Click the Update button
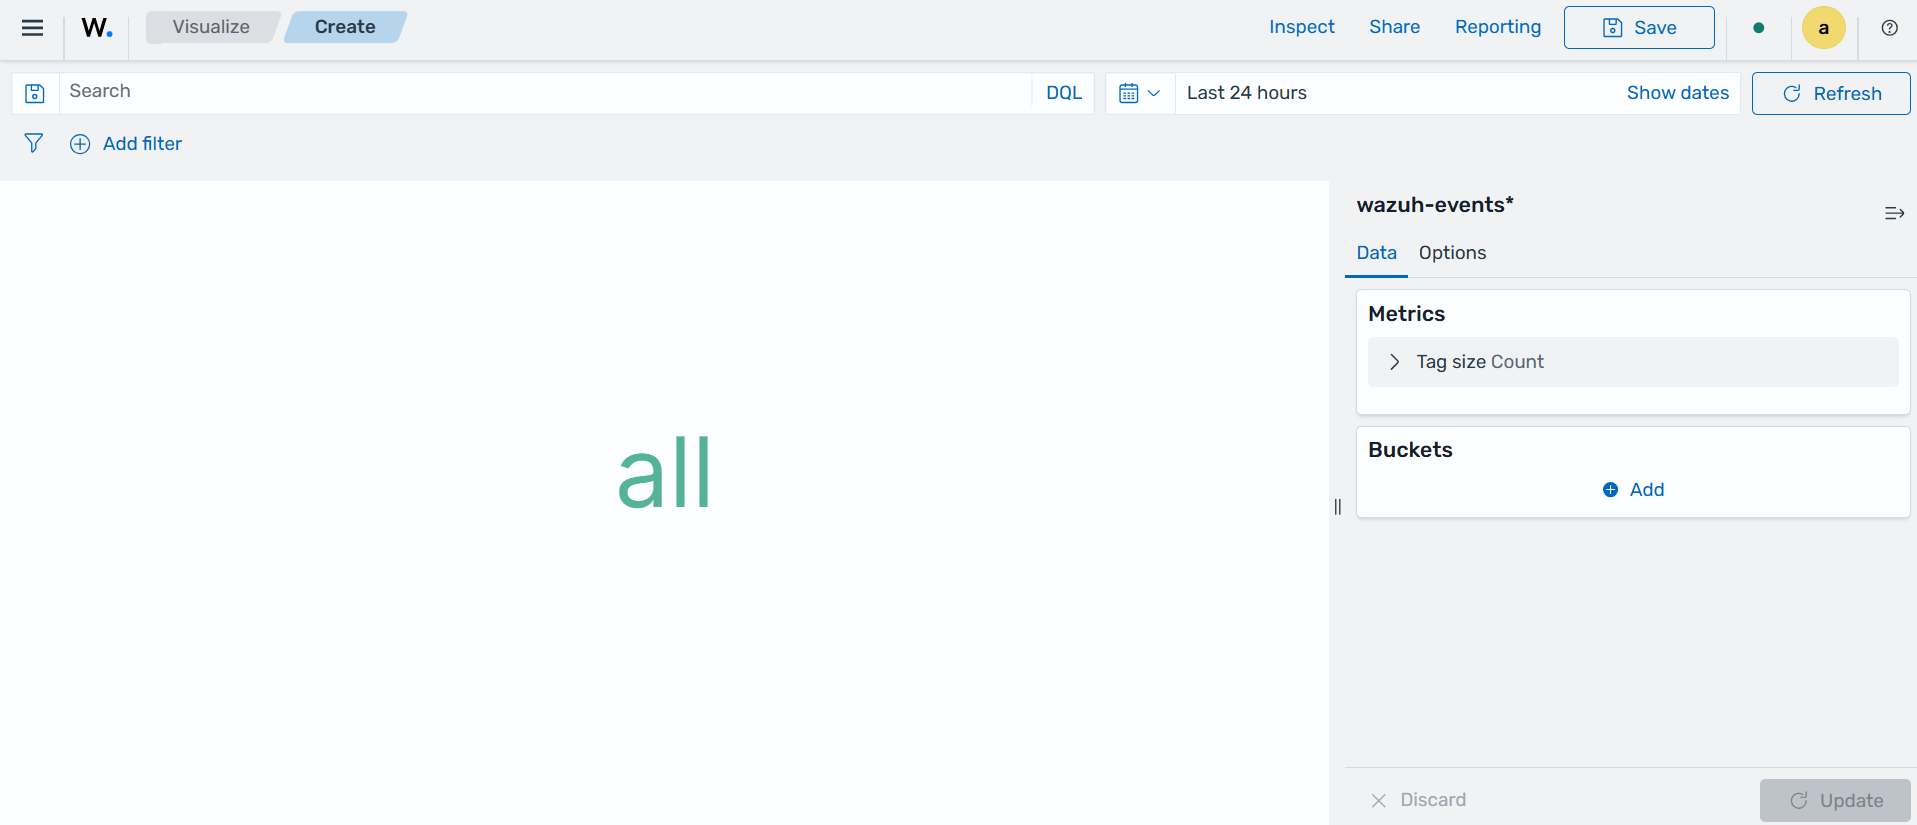 pos(1835,800)
